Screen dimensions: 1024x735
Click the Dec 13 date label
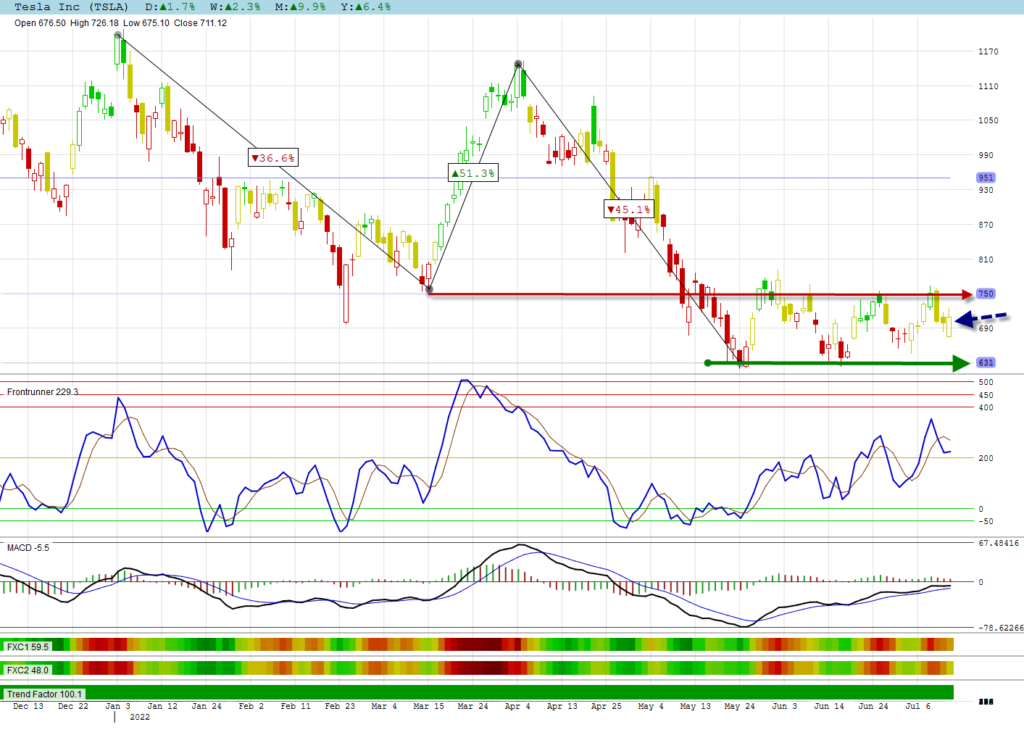tap(28, 706)
